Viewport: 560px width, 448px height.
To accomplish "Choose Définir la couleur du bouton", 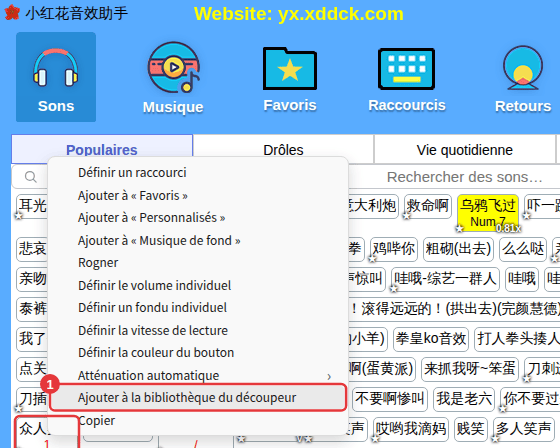I will point(198,353).
